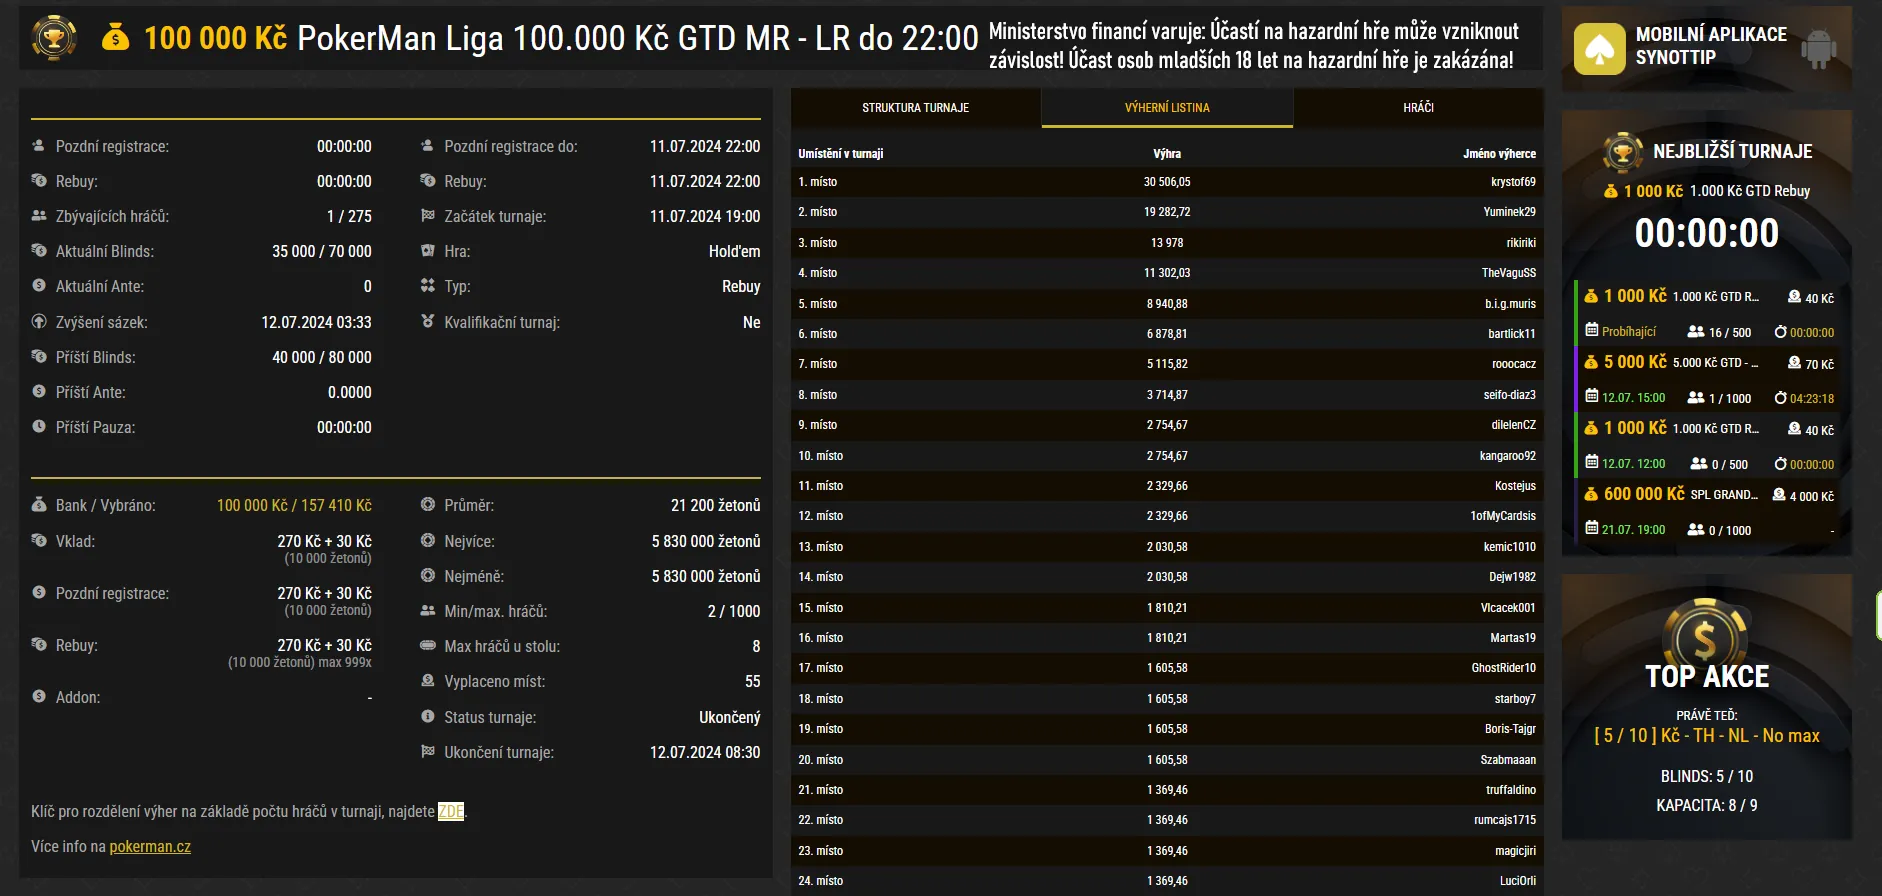
Task: Select winner name GhostRider10
Action: click(1504, 668)
